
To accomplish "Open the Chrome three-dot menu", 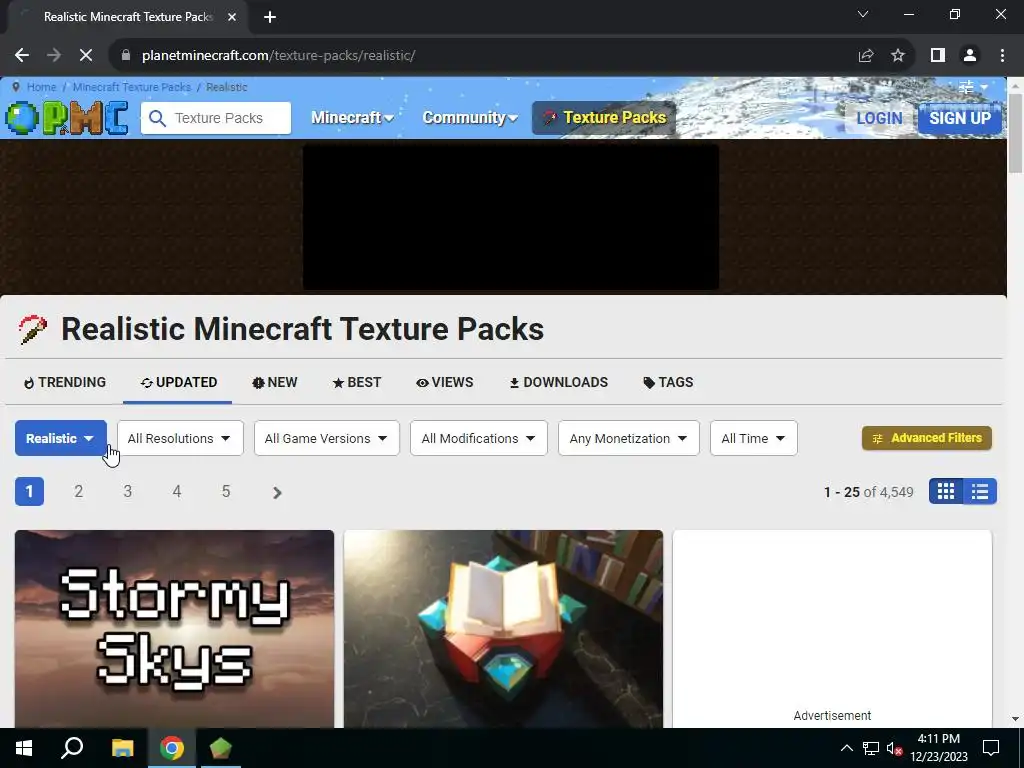I will (1002, 56).
